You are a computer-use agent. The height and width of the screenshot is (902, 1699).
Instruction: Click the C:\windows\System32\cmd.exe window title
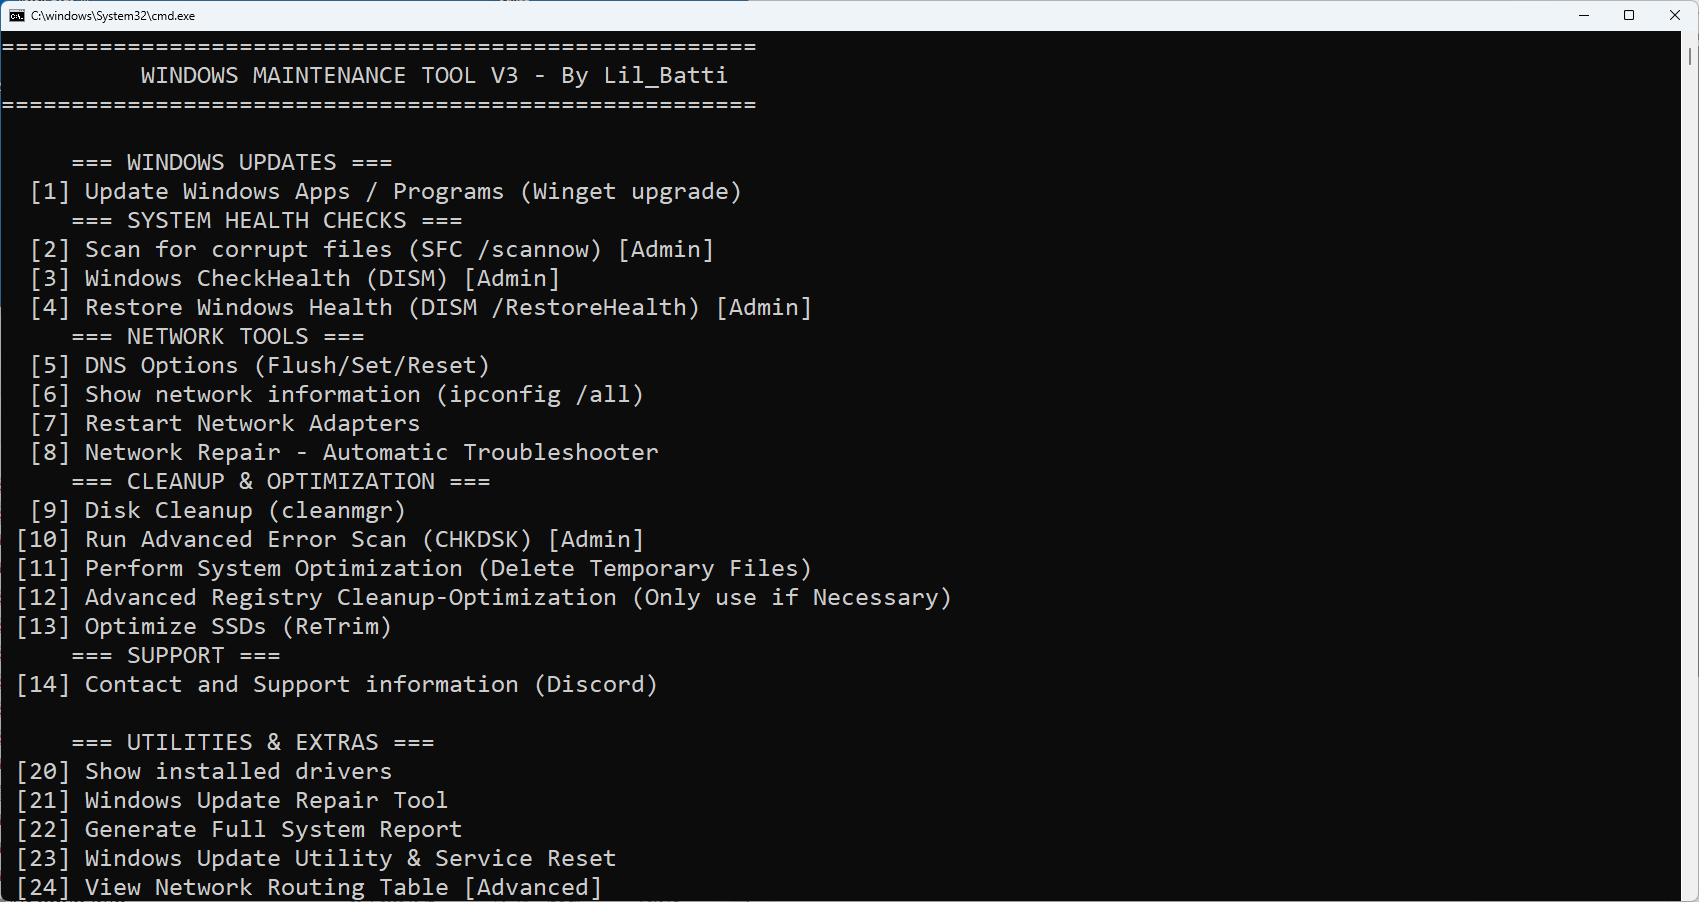point(113,16)
